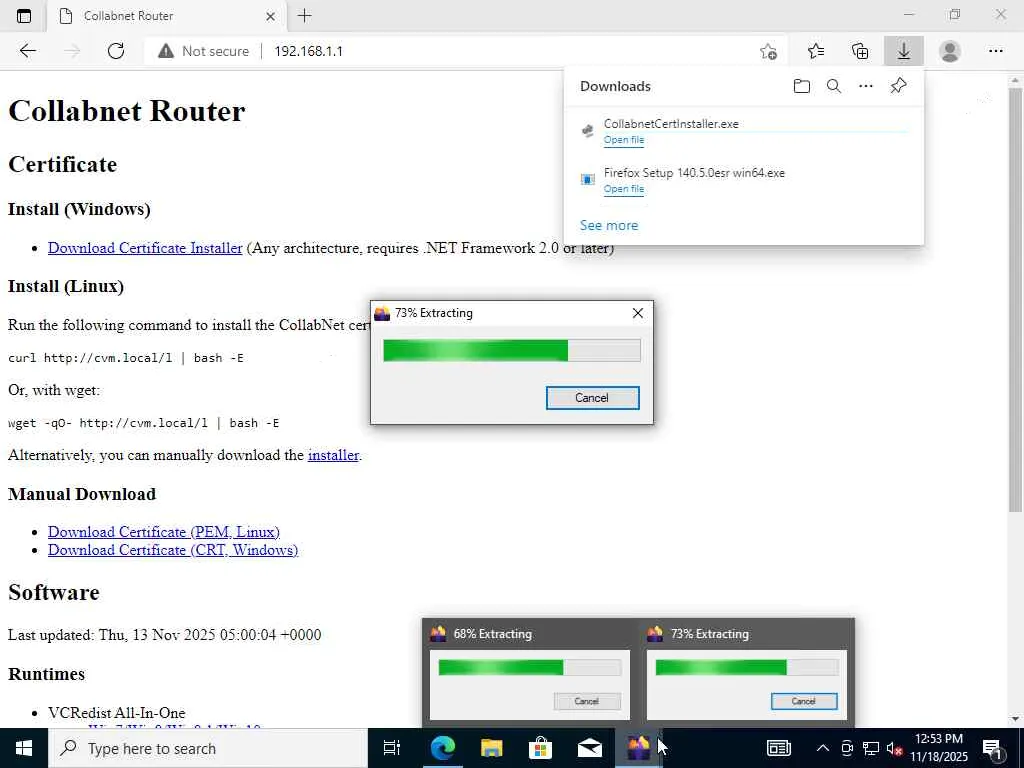Click the taskbar search box
The height and width of the screenshot is (768, 1024).
coord(208,748)
